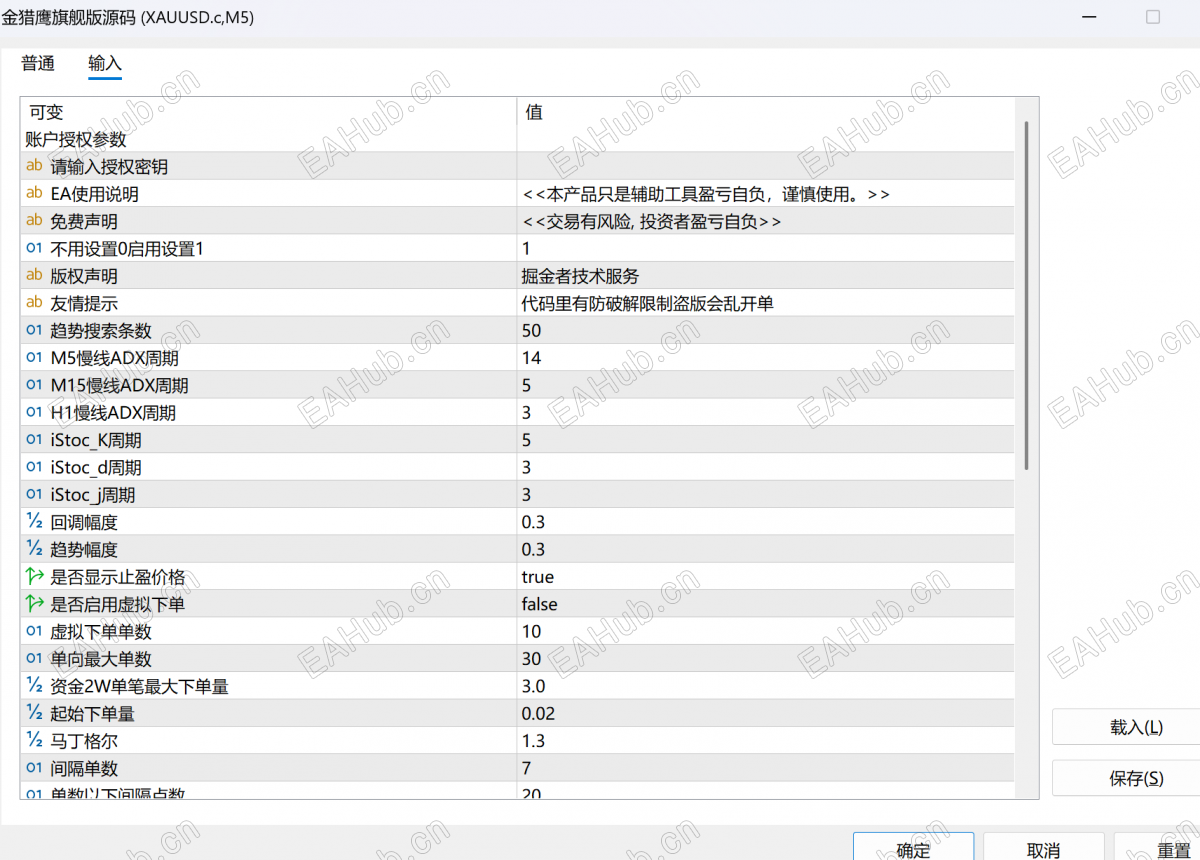Click the ab icon beside 友情提示
Screen dimensions: 1200x860
pos(34,303)
